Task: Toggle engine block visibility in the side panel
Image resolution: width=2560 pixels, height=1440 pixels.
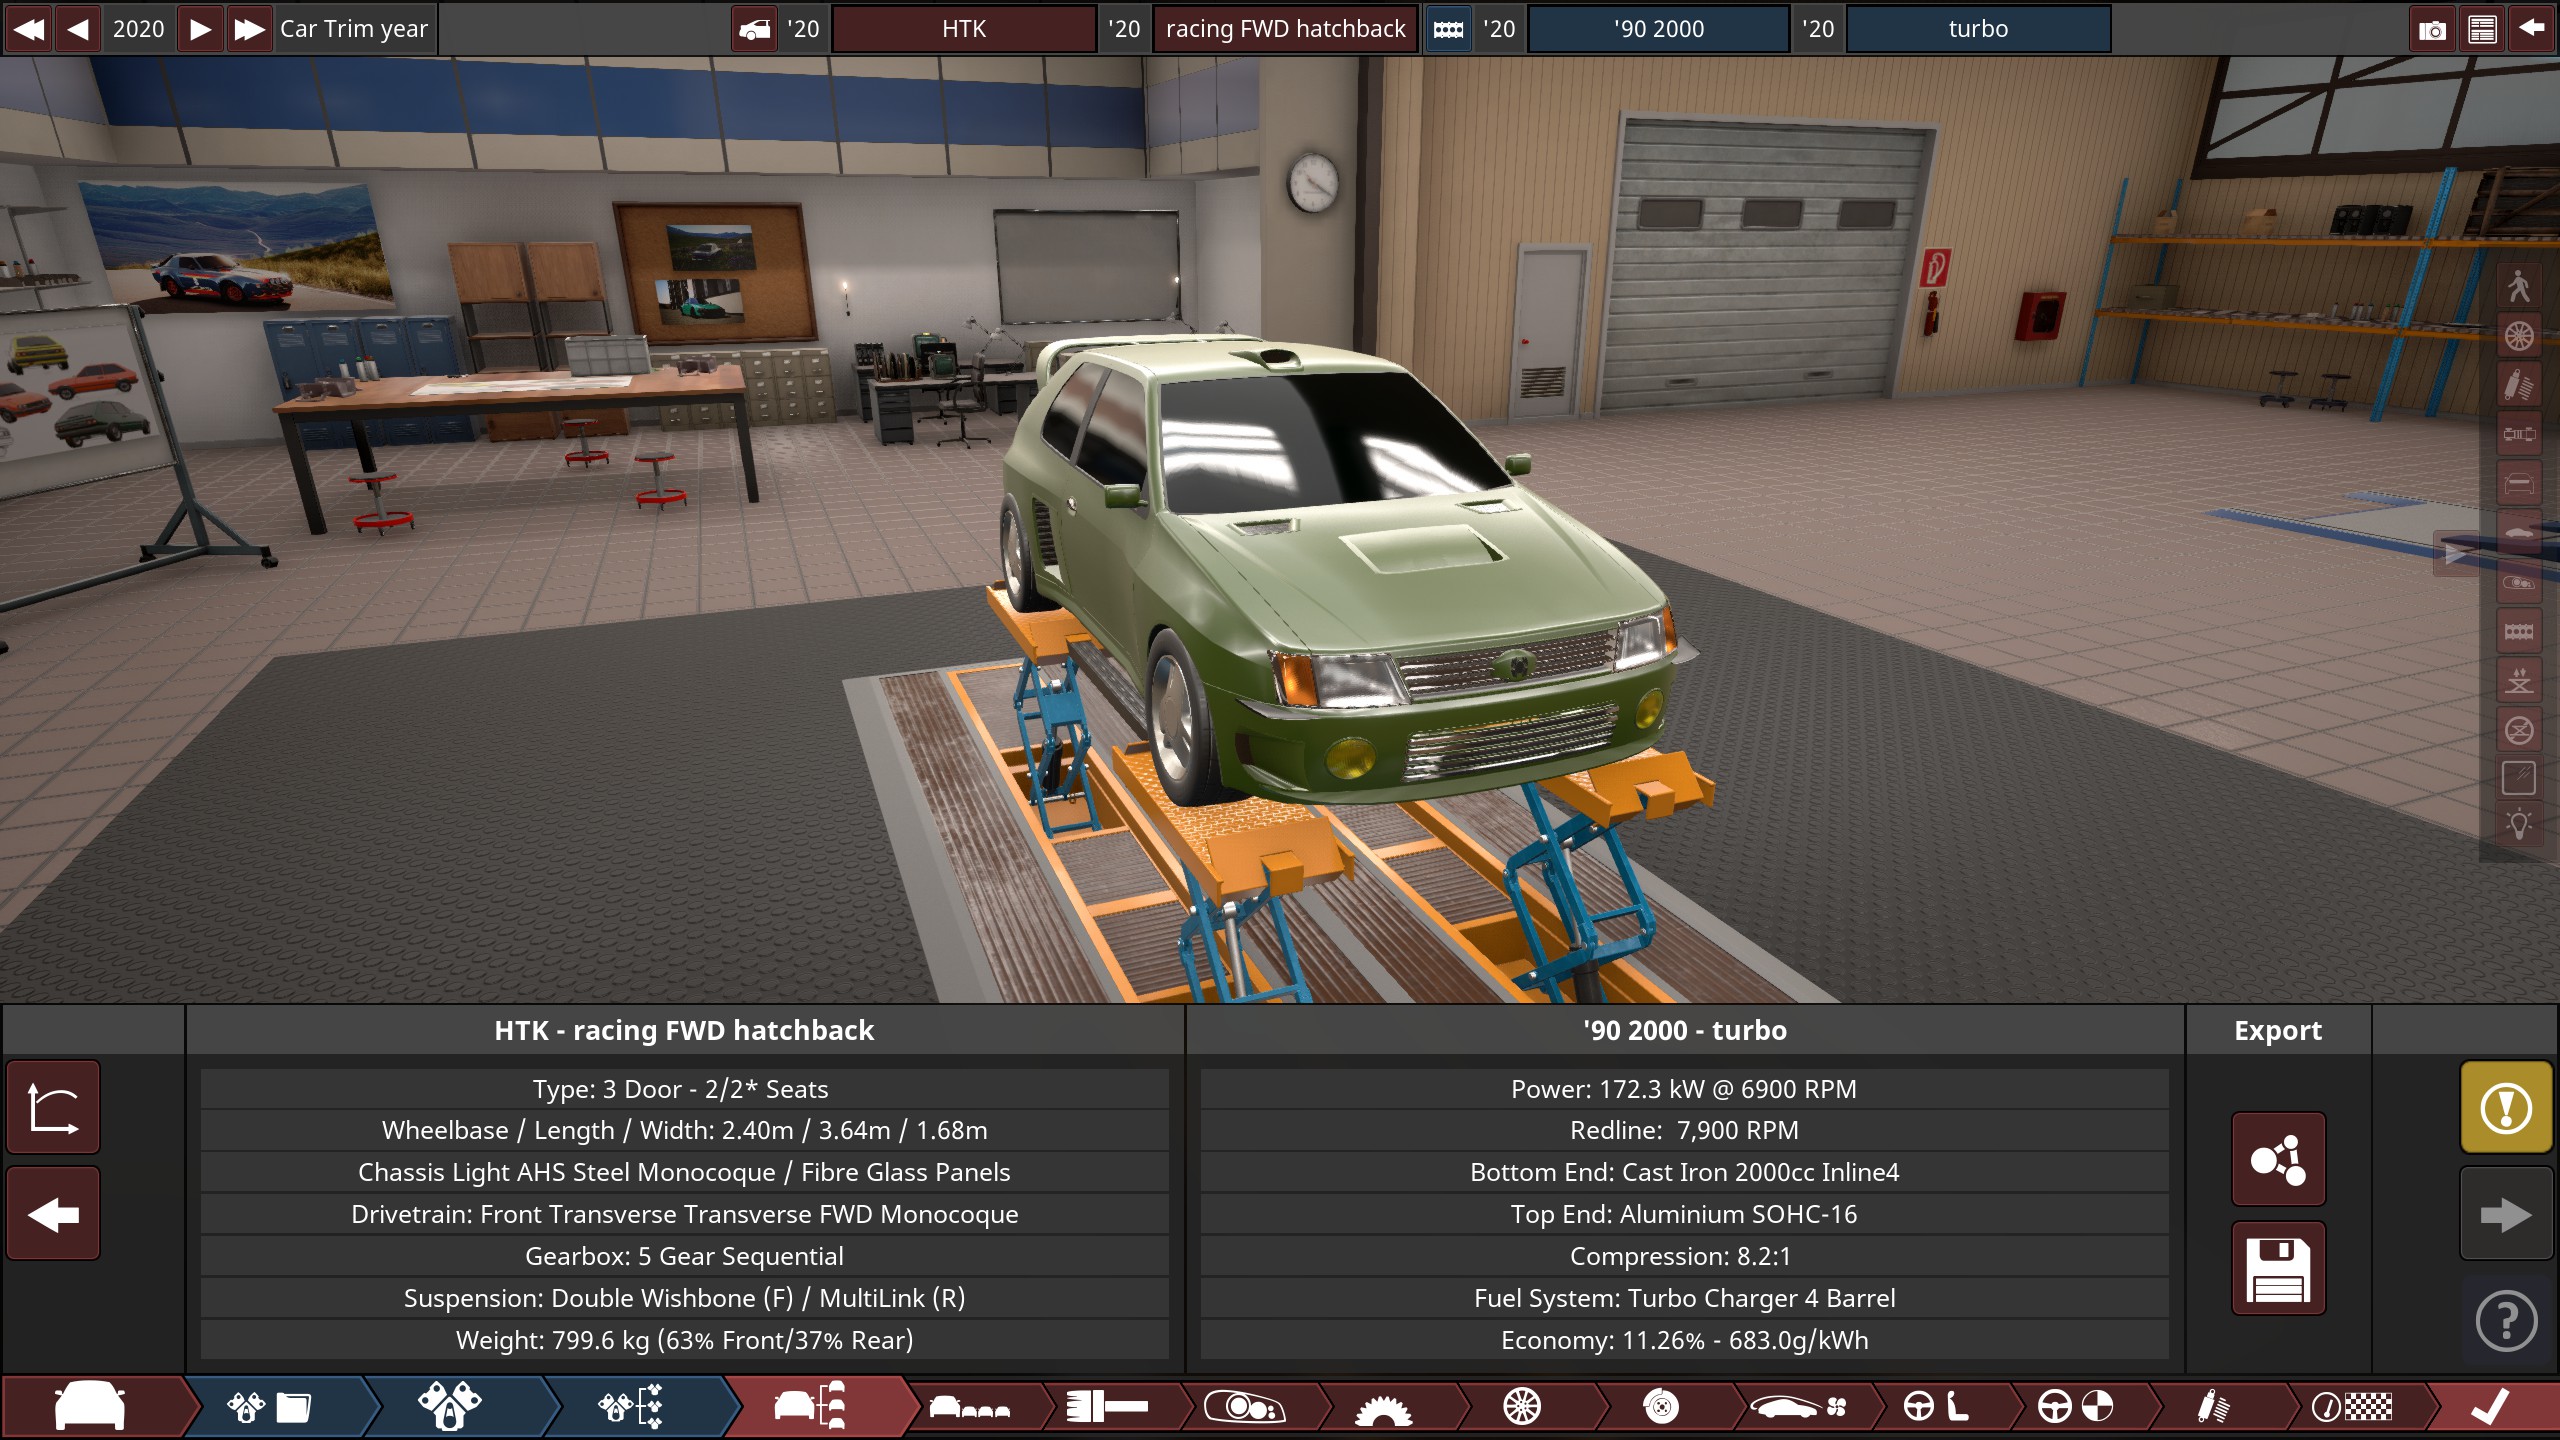Action: 2519,631
